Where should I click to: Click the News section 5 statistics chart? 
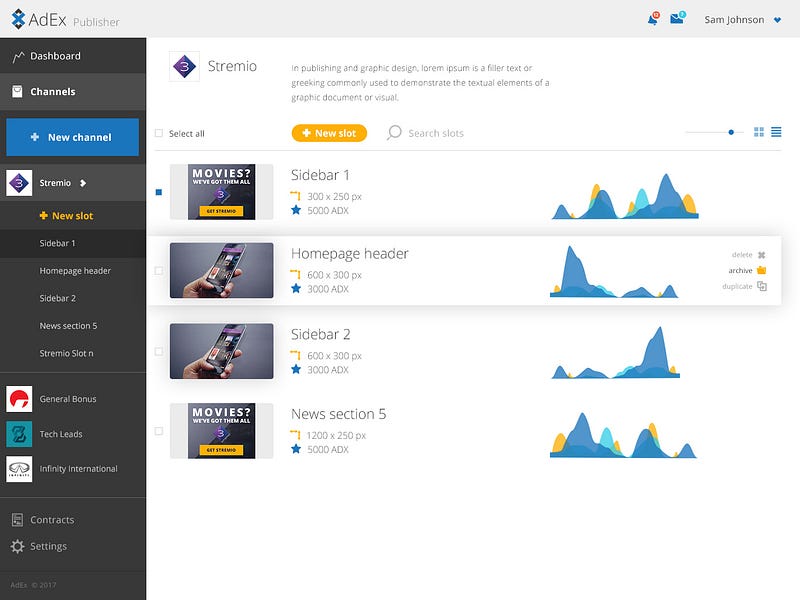click(623, 435)
